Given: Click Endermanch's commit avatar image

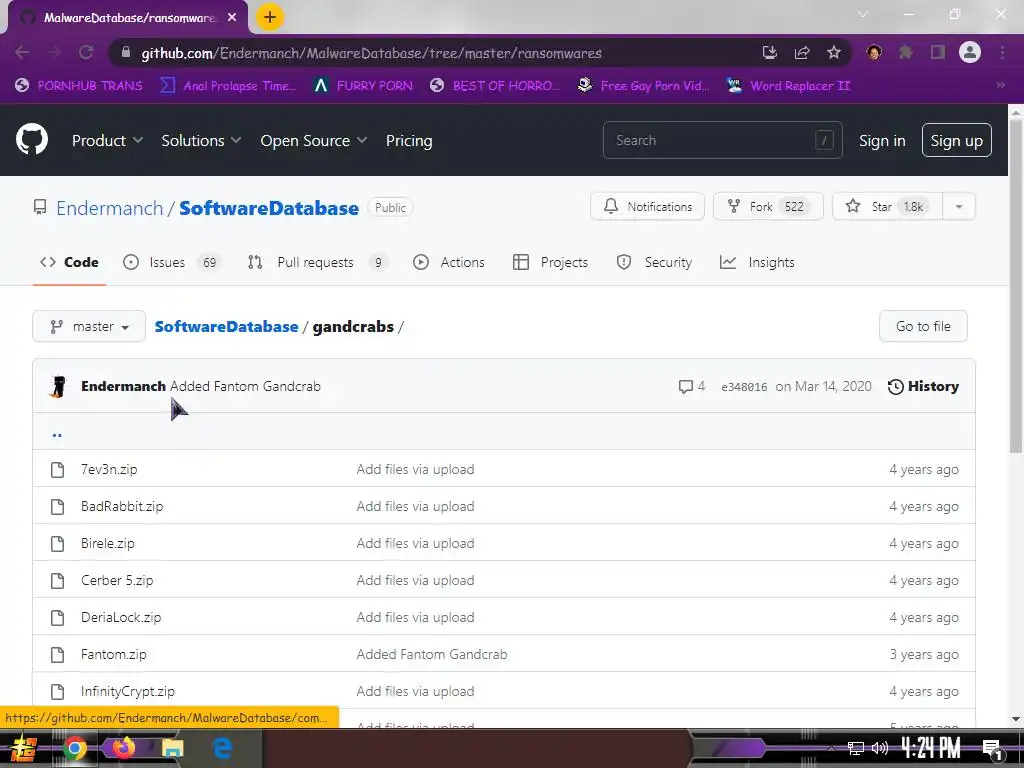Looking at the screenshot, I should (x=59, y=387).
